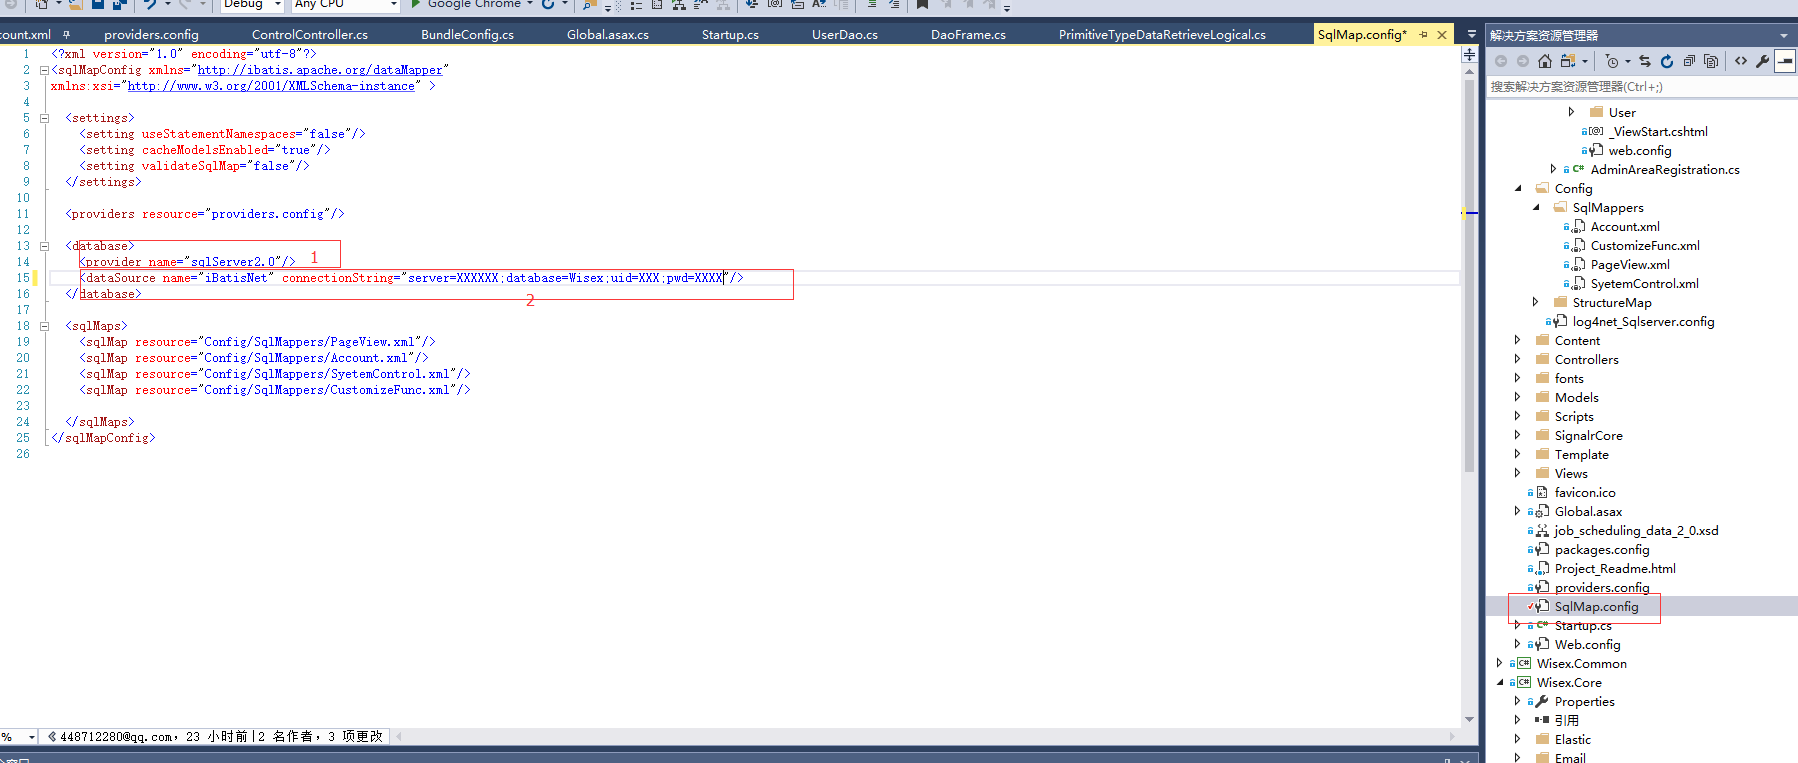Click the Global.asax file icon in the tree
Screen dimensions: 1798x763
[1543, 512]
